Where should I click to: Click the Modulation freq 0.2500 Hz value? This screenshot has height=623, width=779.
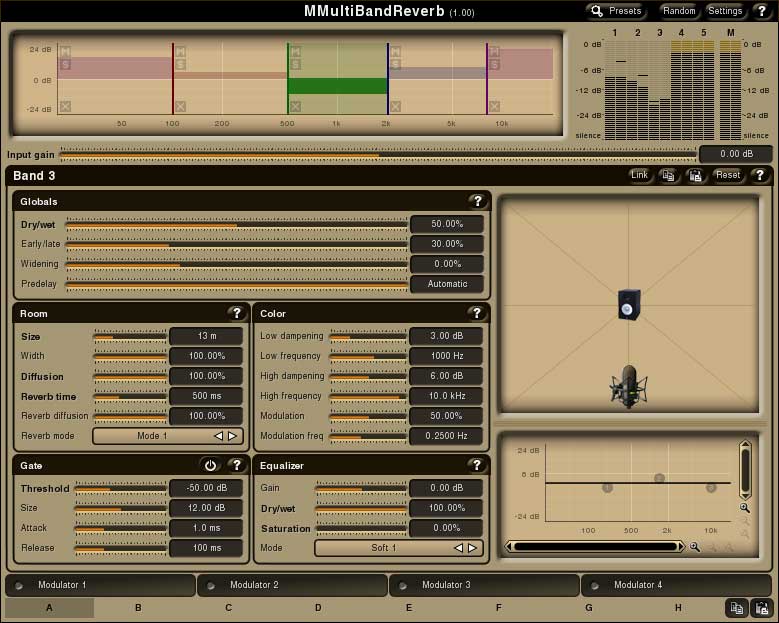[446, 436]
